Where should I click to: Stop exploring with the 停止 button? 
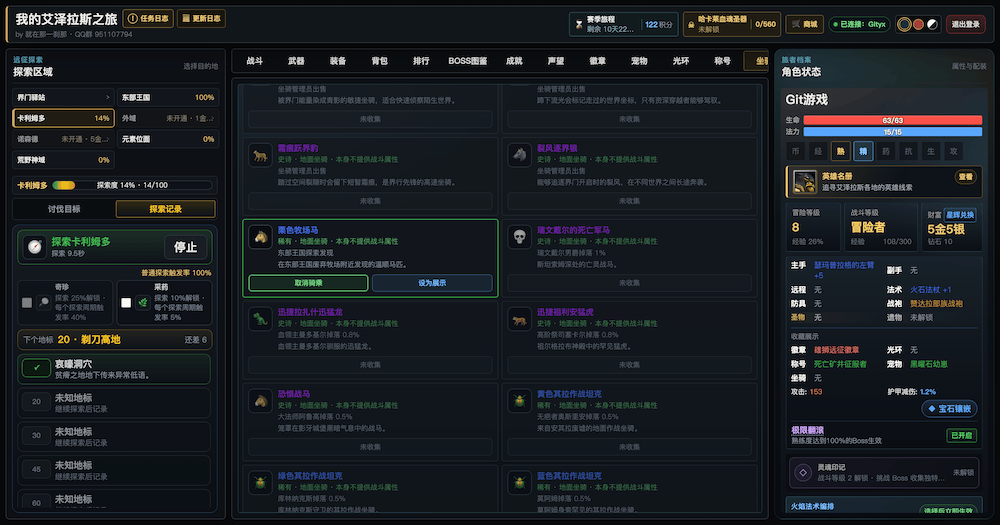click(x=186, y=247)
